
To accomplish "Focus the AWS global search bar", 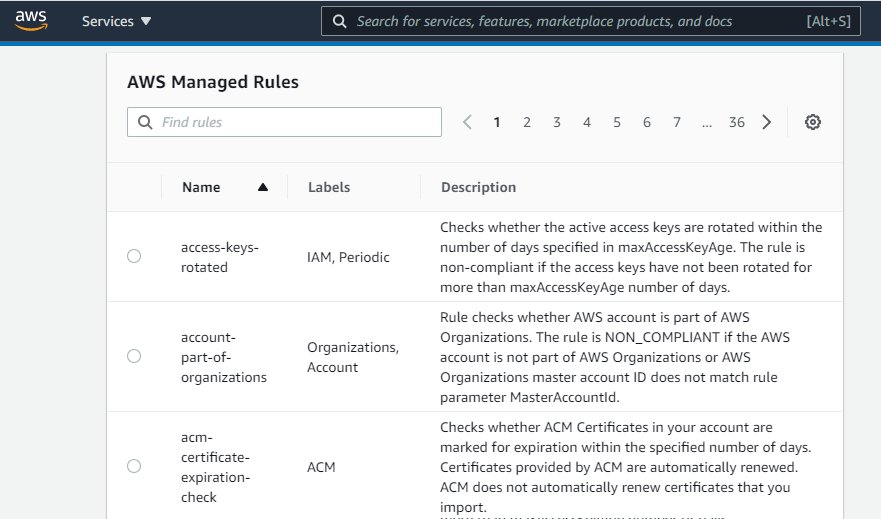I will [x=591, y=21].
